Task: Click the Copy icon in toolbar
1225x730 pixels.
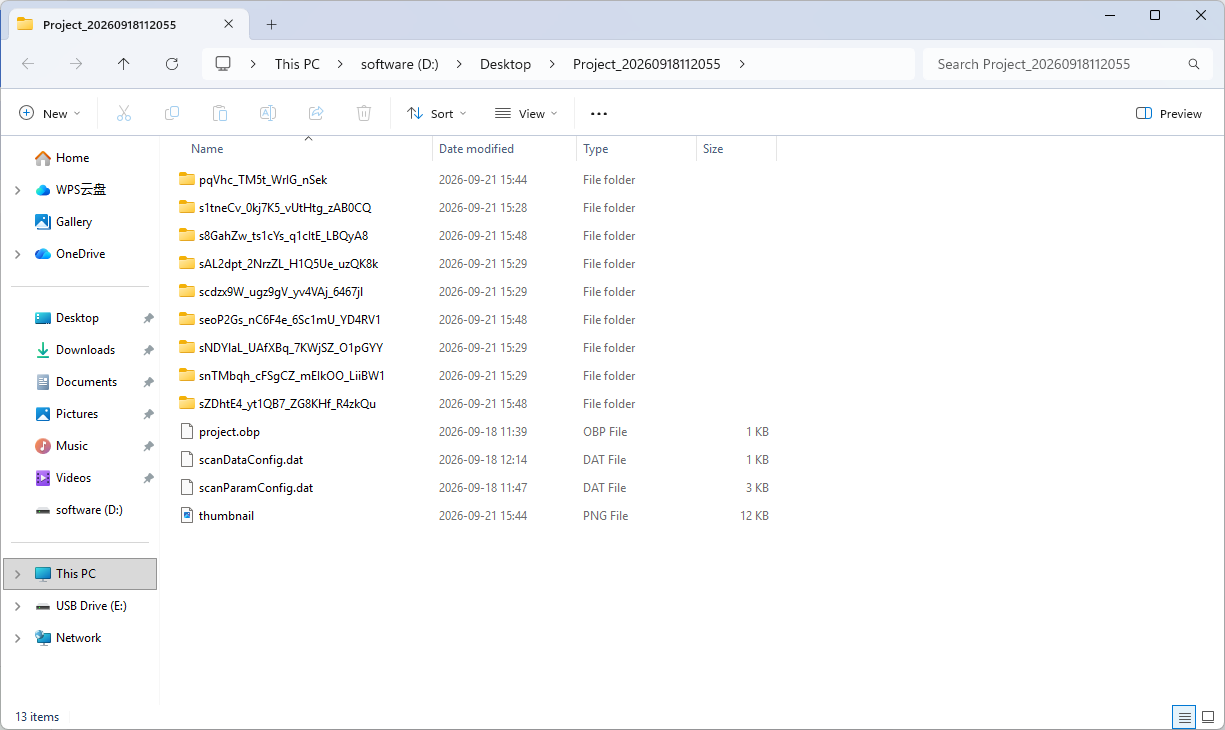Action: (x=172, y=114)
